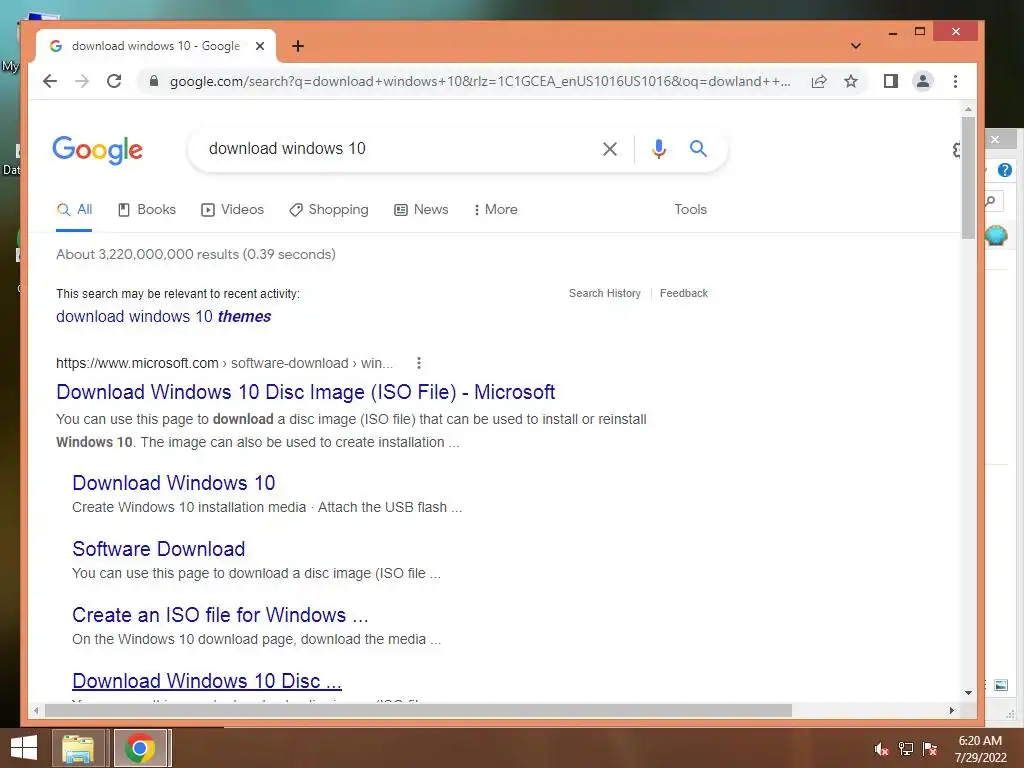Go to the Google logo homepage
Viewport: 1024px width, 768px height.
click(x=97, y=150)
